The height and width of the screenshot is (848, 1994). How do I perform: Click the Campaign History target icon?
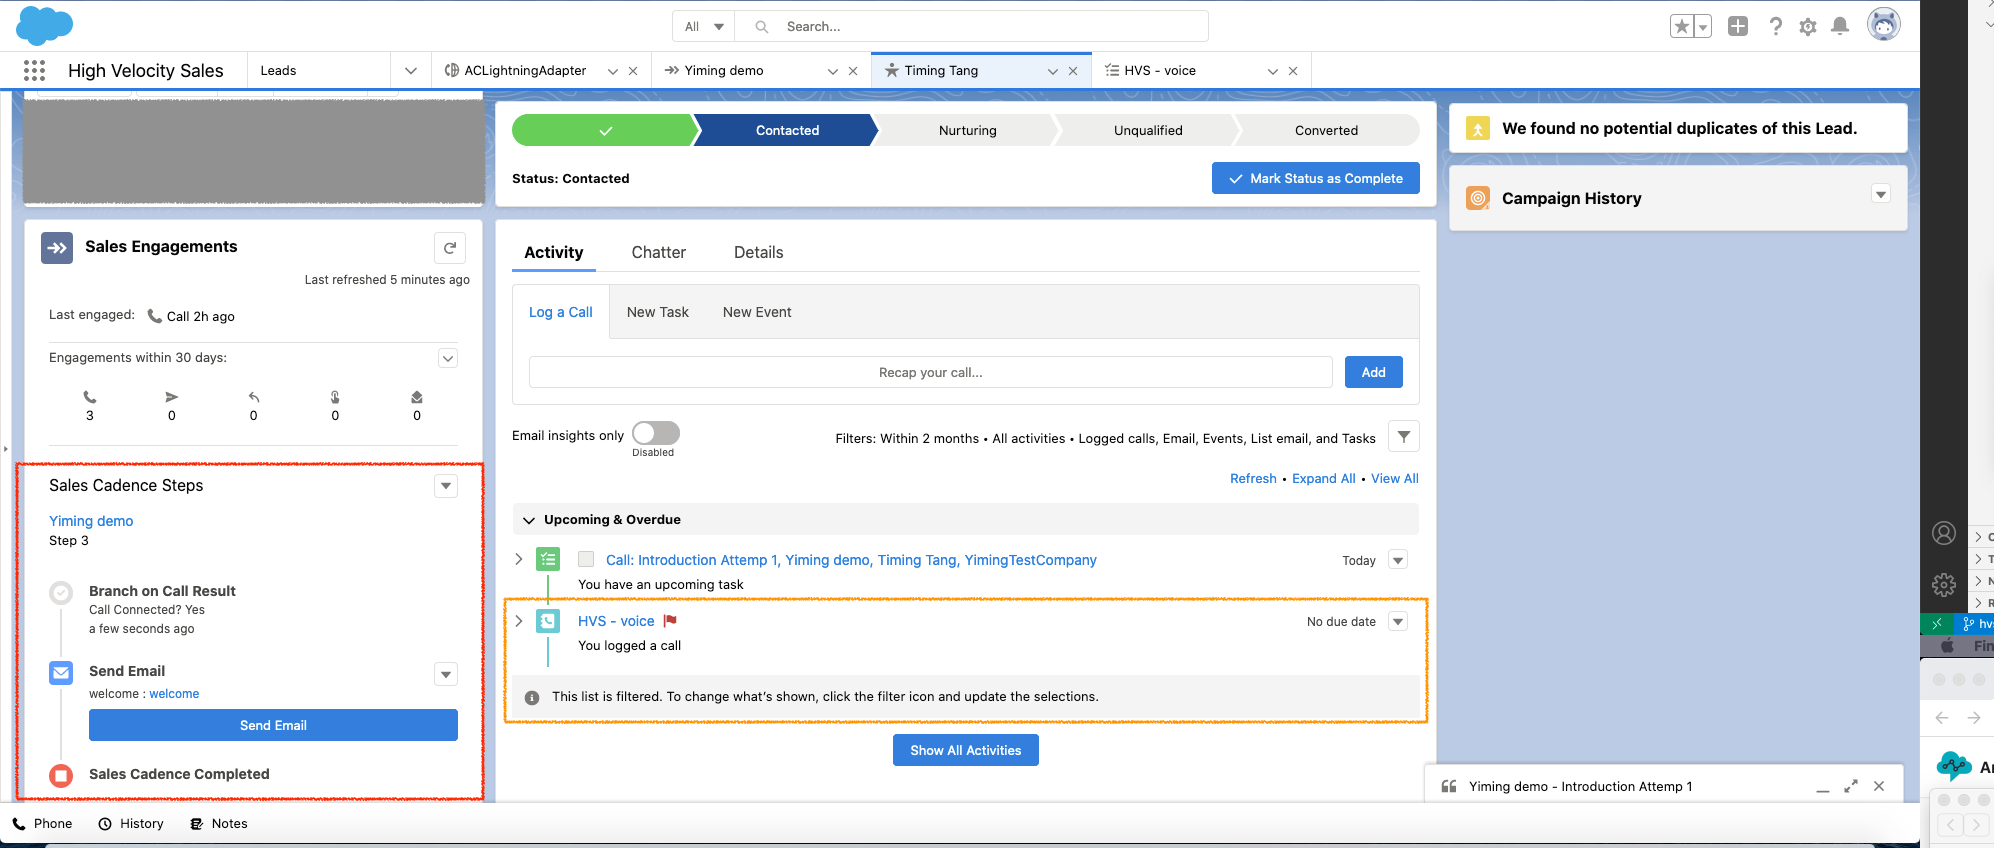click(x=1478, y=198)
